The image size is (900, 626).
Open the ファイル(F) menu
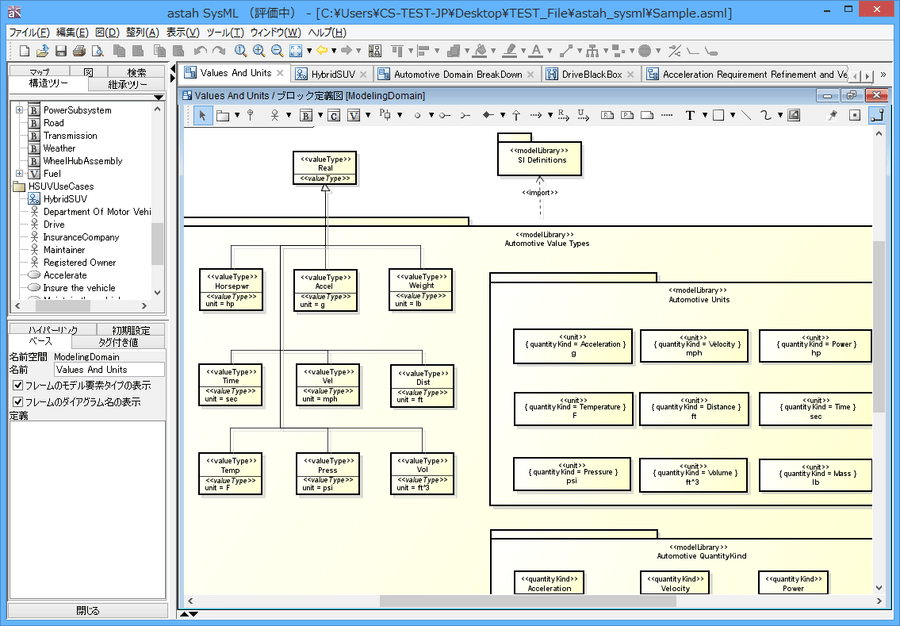tap(29, 33)
